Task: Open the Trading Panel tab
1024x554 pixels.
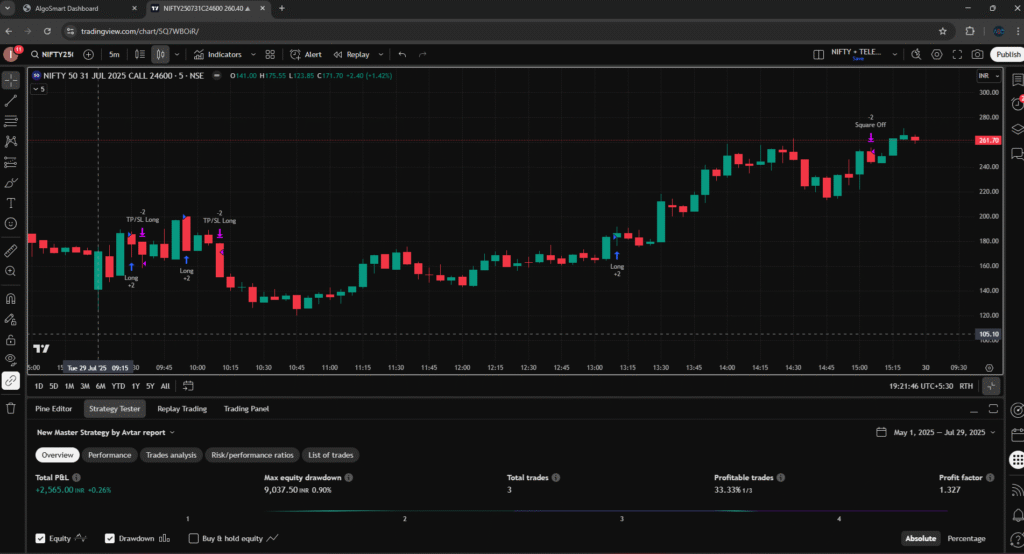Action: [x=246, y=409]
